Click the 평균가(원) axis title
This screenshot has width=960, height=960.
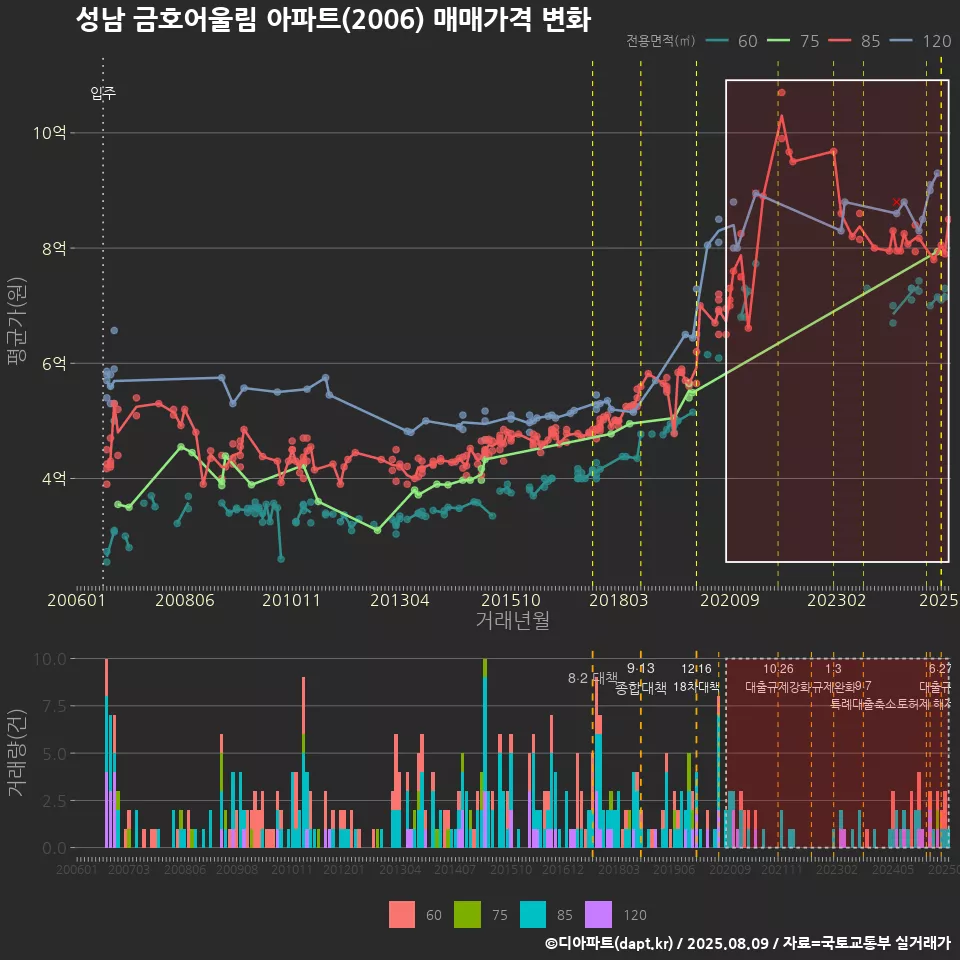click(x=16, y=321)
